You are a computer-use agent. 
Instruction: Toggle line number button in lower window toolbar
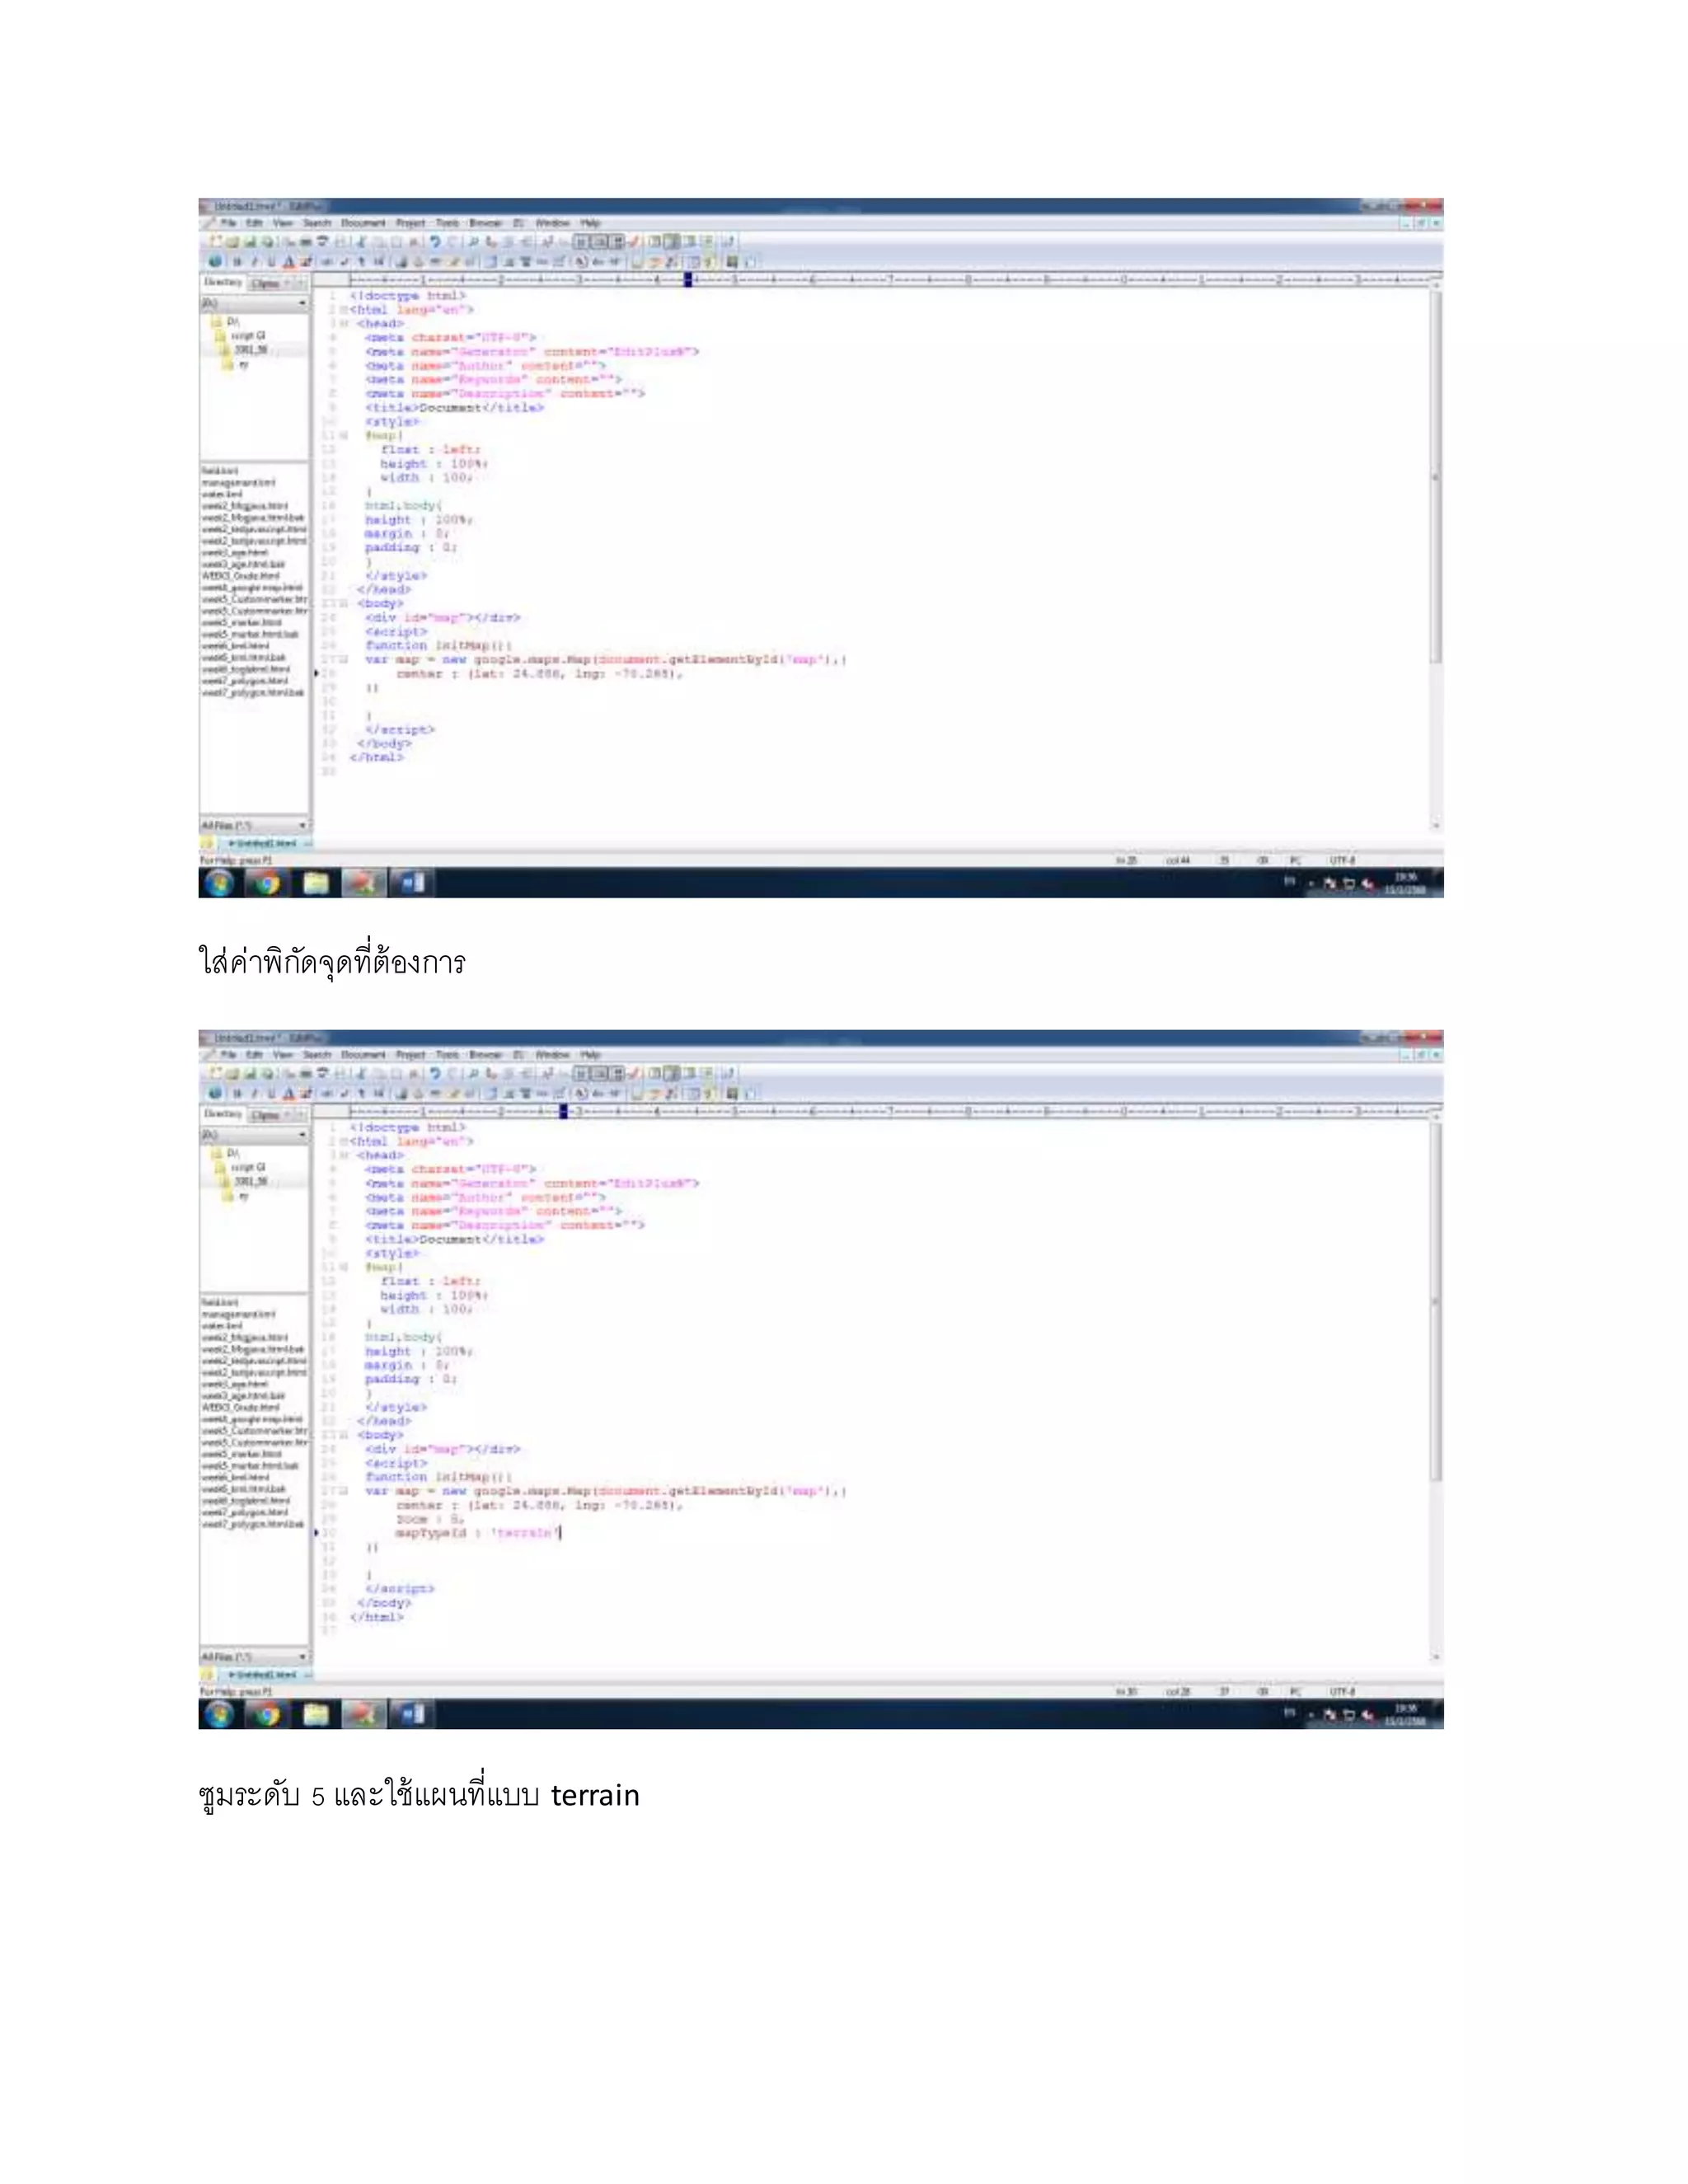[618, 1074]
